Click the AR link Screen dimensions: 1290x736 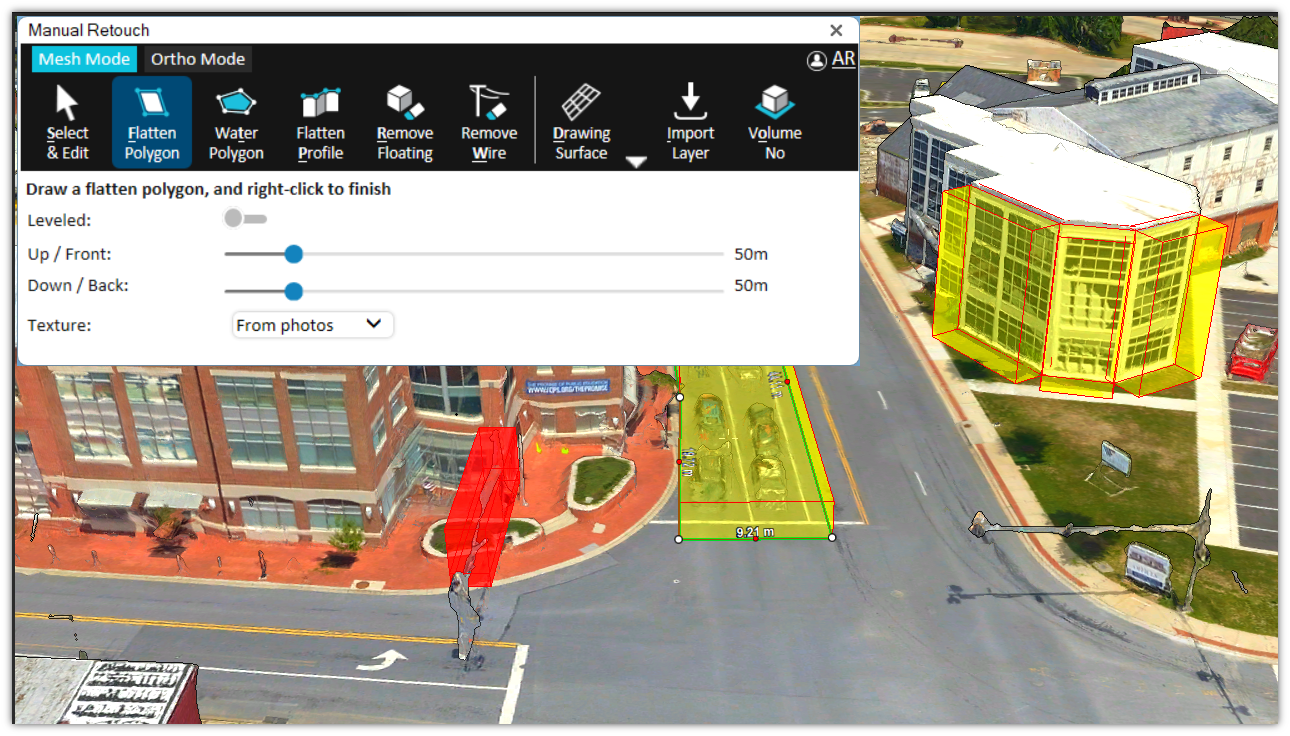coord(843,58)
